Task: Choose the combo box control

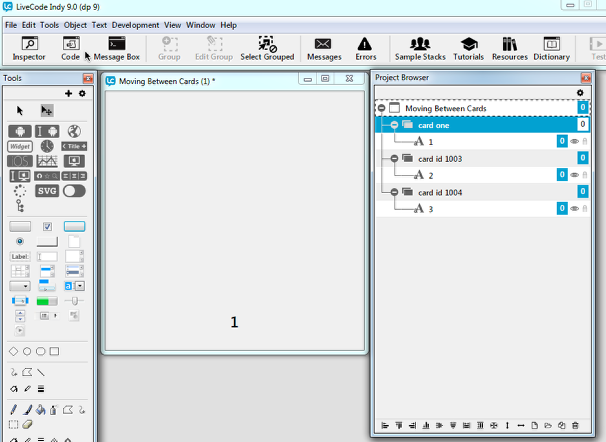Action: coord(74,286)
